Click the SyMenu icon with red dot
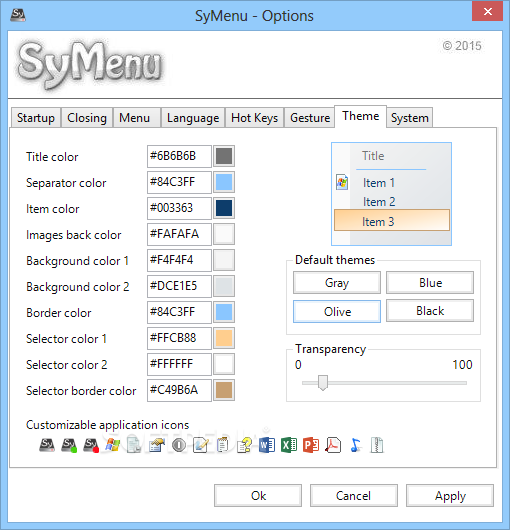 coord(91,445)
